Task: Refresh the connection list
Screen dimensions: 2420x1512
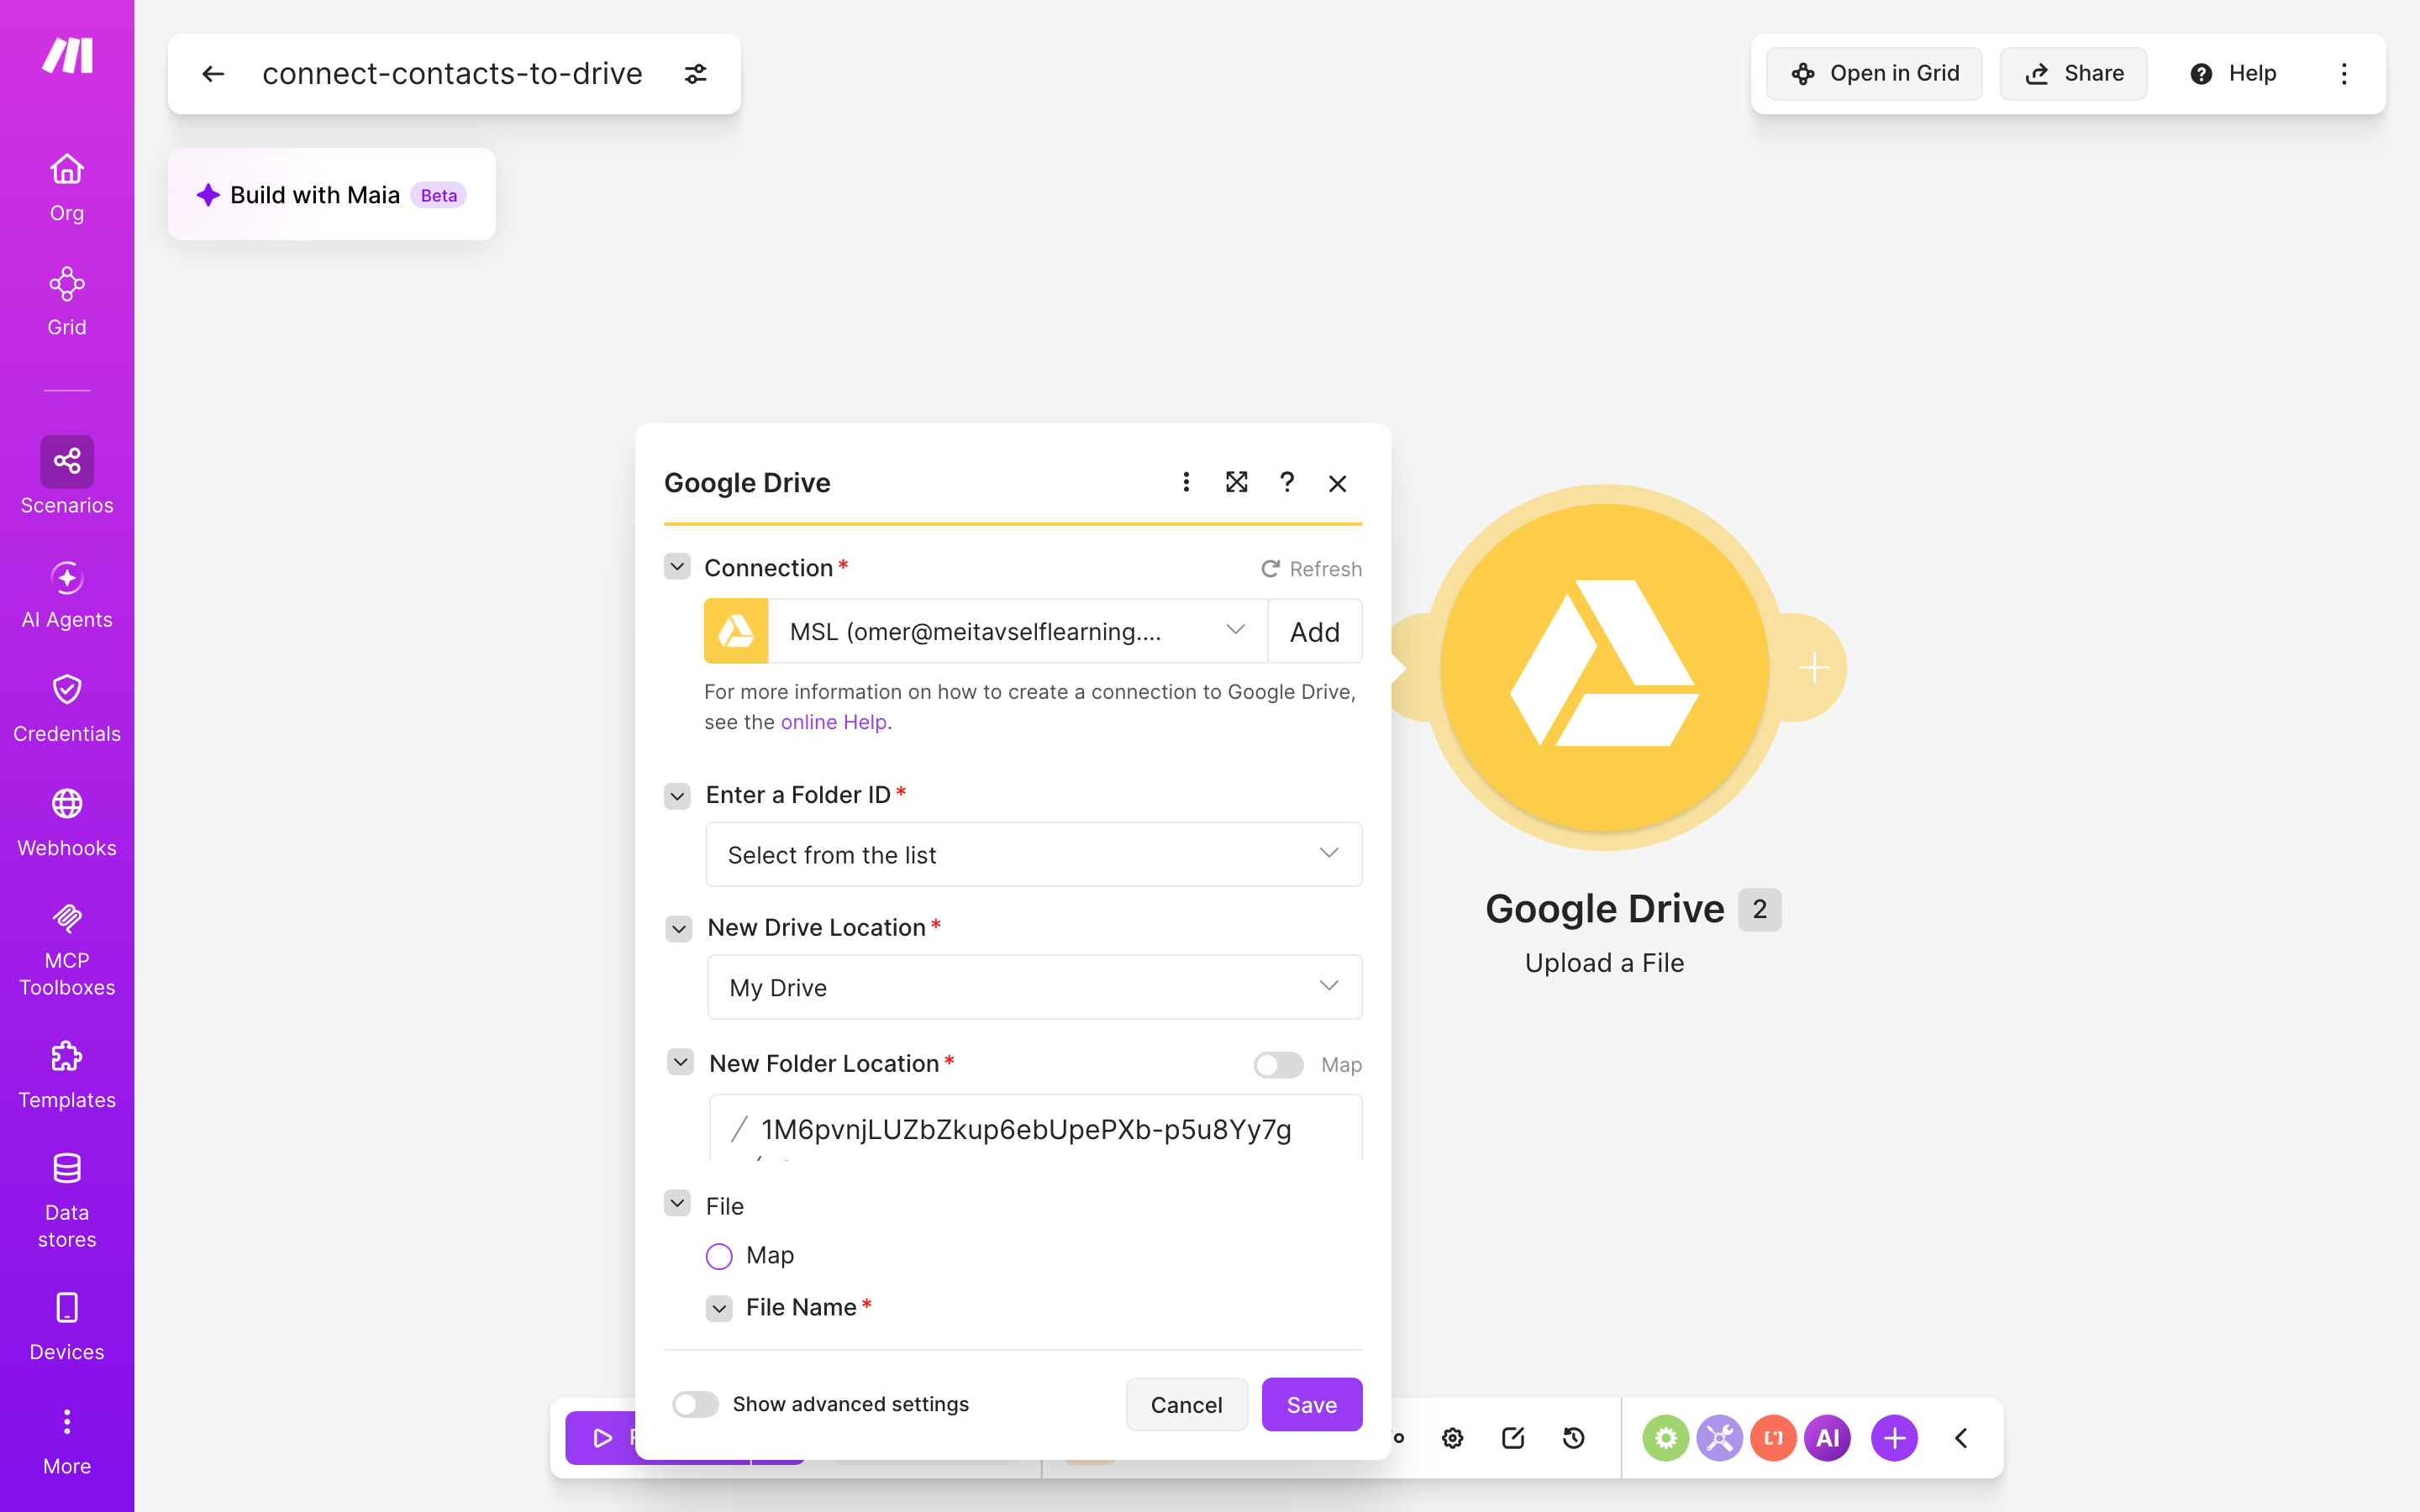Action: 1311,569
